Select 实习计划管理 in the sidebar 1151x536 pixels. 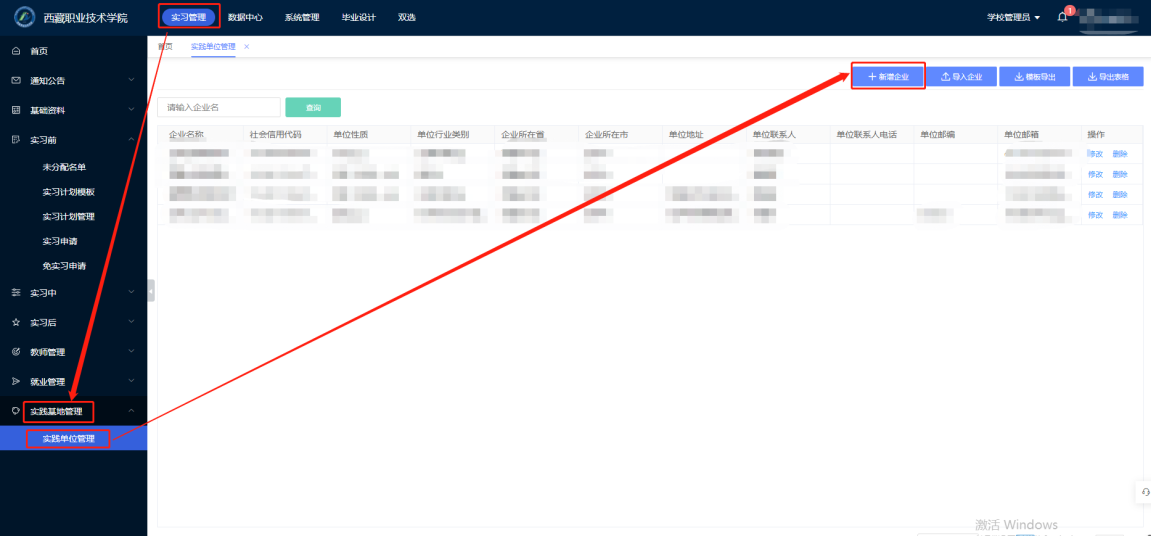[x=68, y=216]
